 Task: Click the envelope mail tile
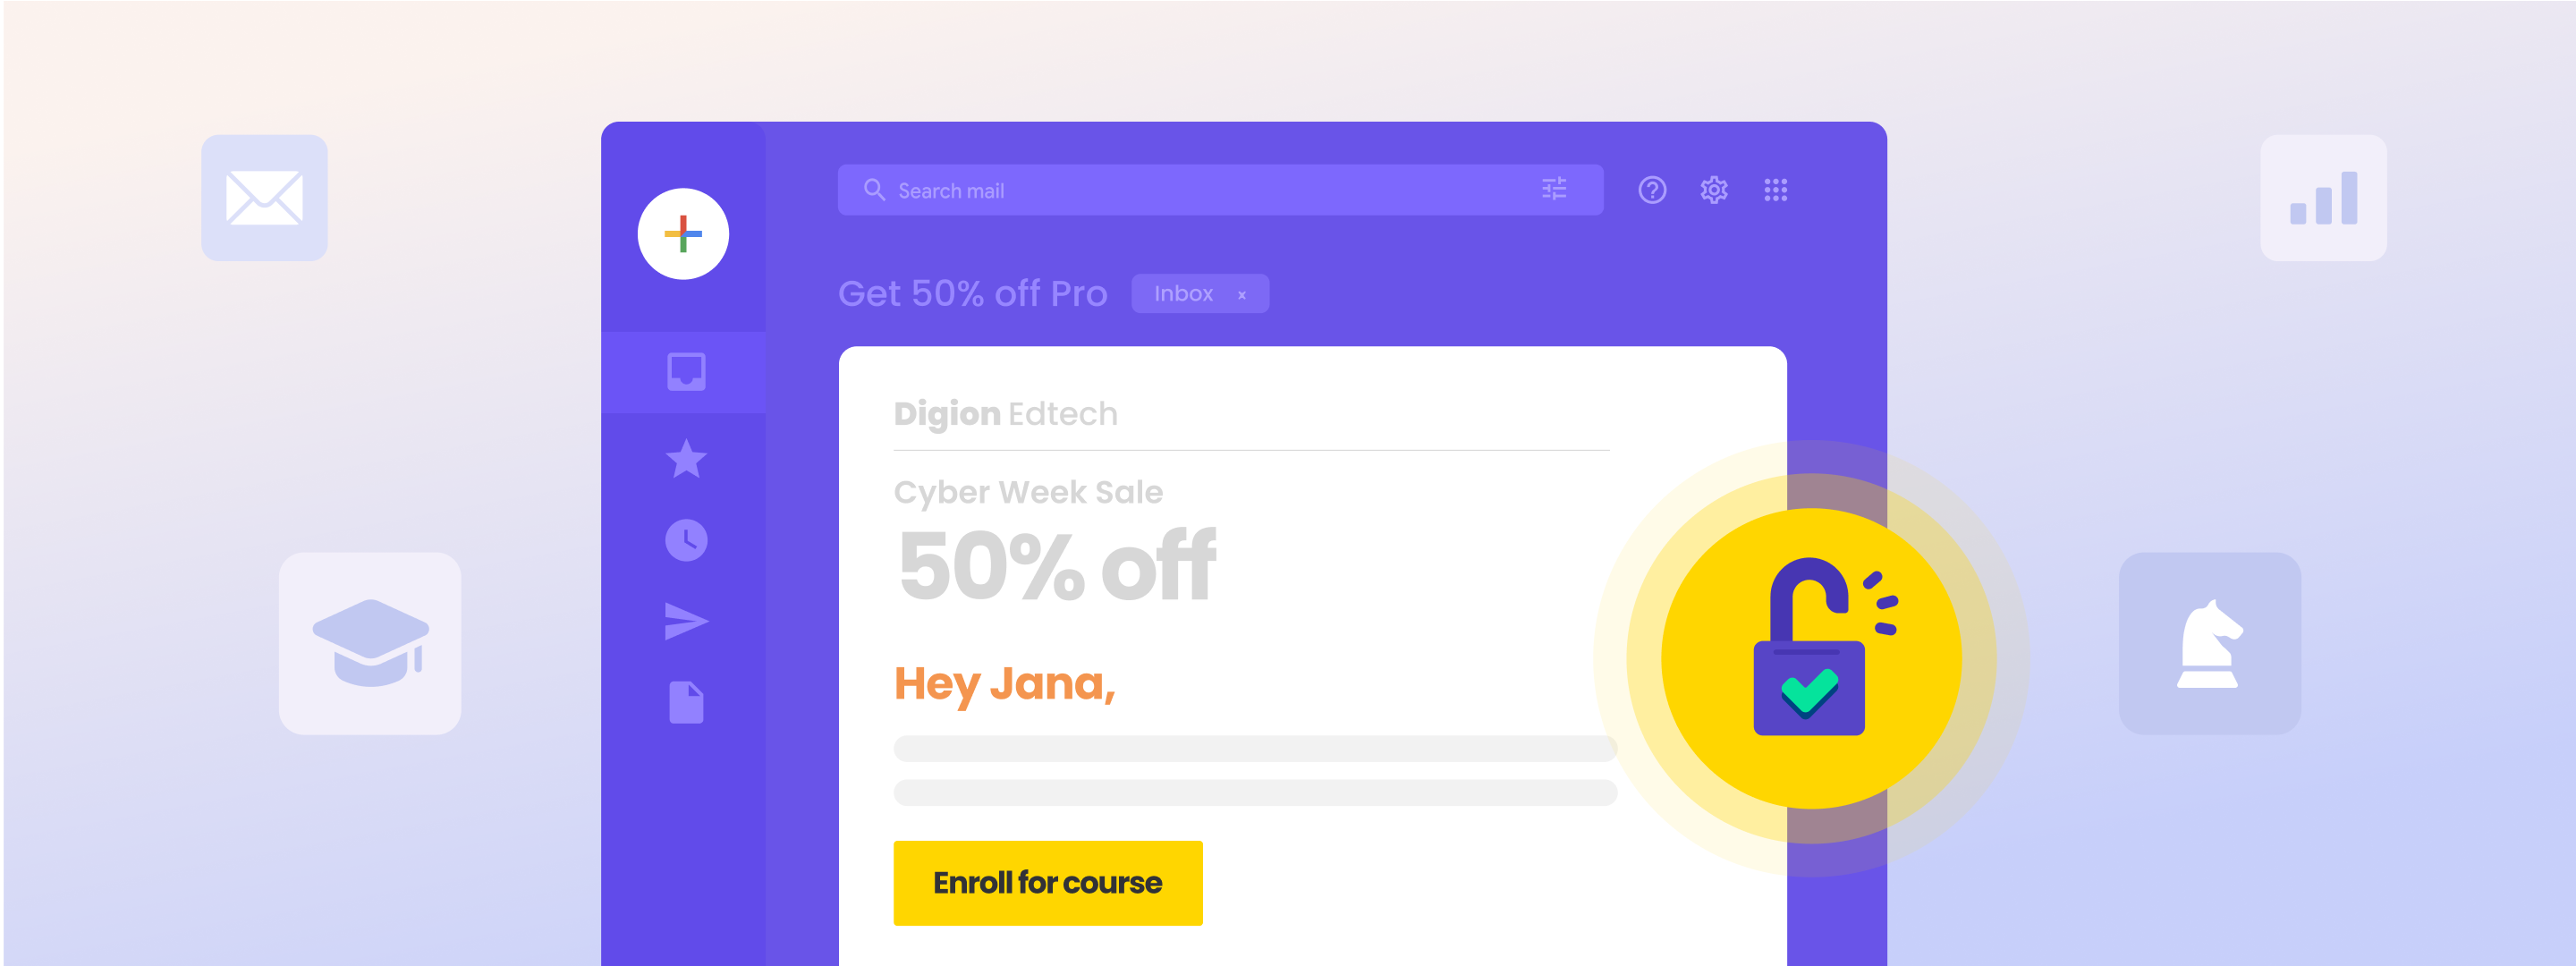coord(264,198)
